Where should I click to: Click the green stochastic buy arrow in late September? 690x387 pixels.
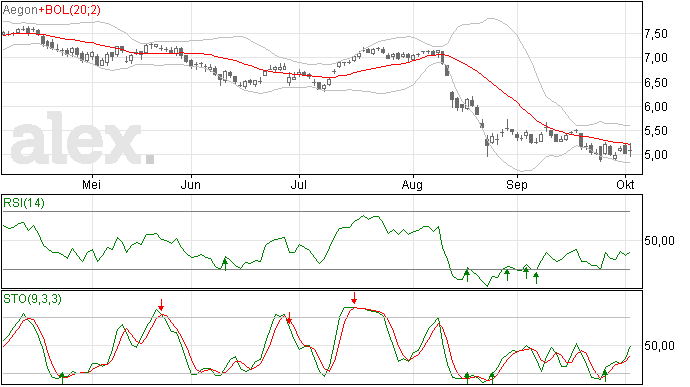point(605,376)
